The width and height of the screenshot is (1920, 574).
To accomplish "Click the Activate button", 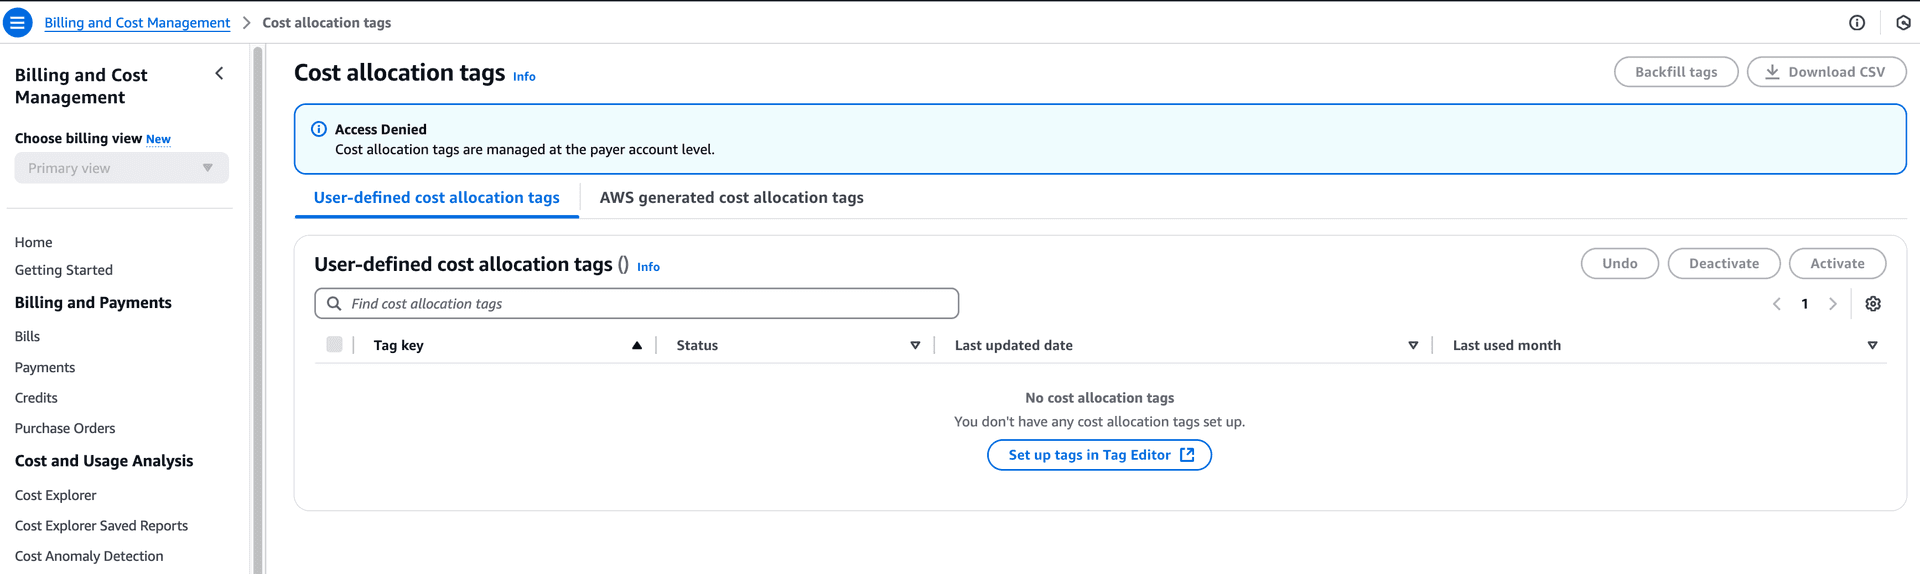I will click(1837, 263).
